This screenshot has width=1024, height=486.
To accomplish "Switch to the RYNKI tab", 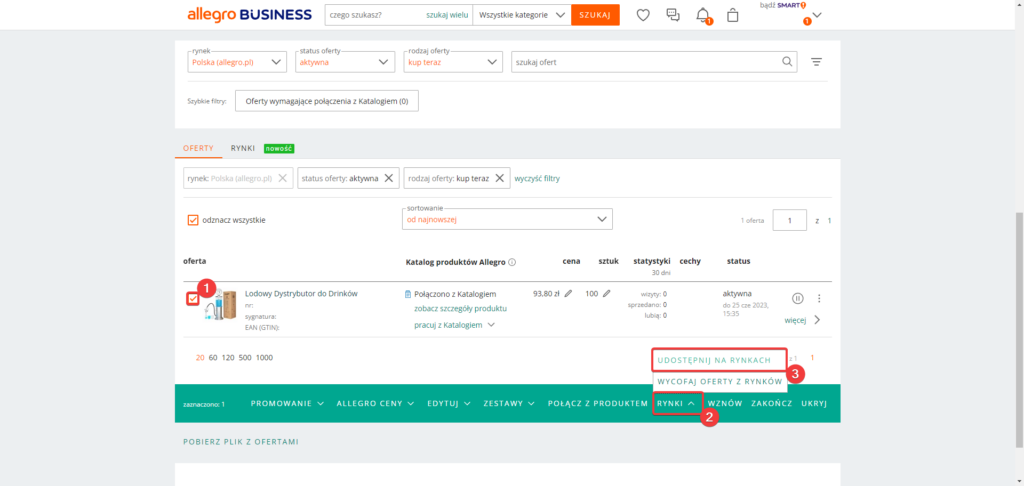I will (x=242, y=148).
